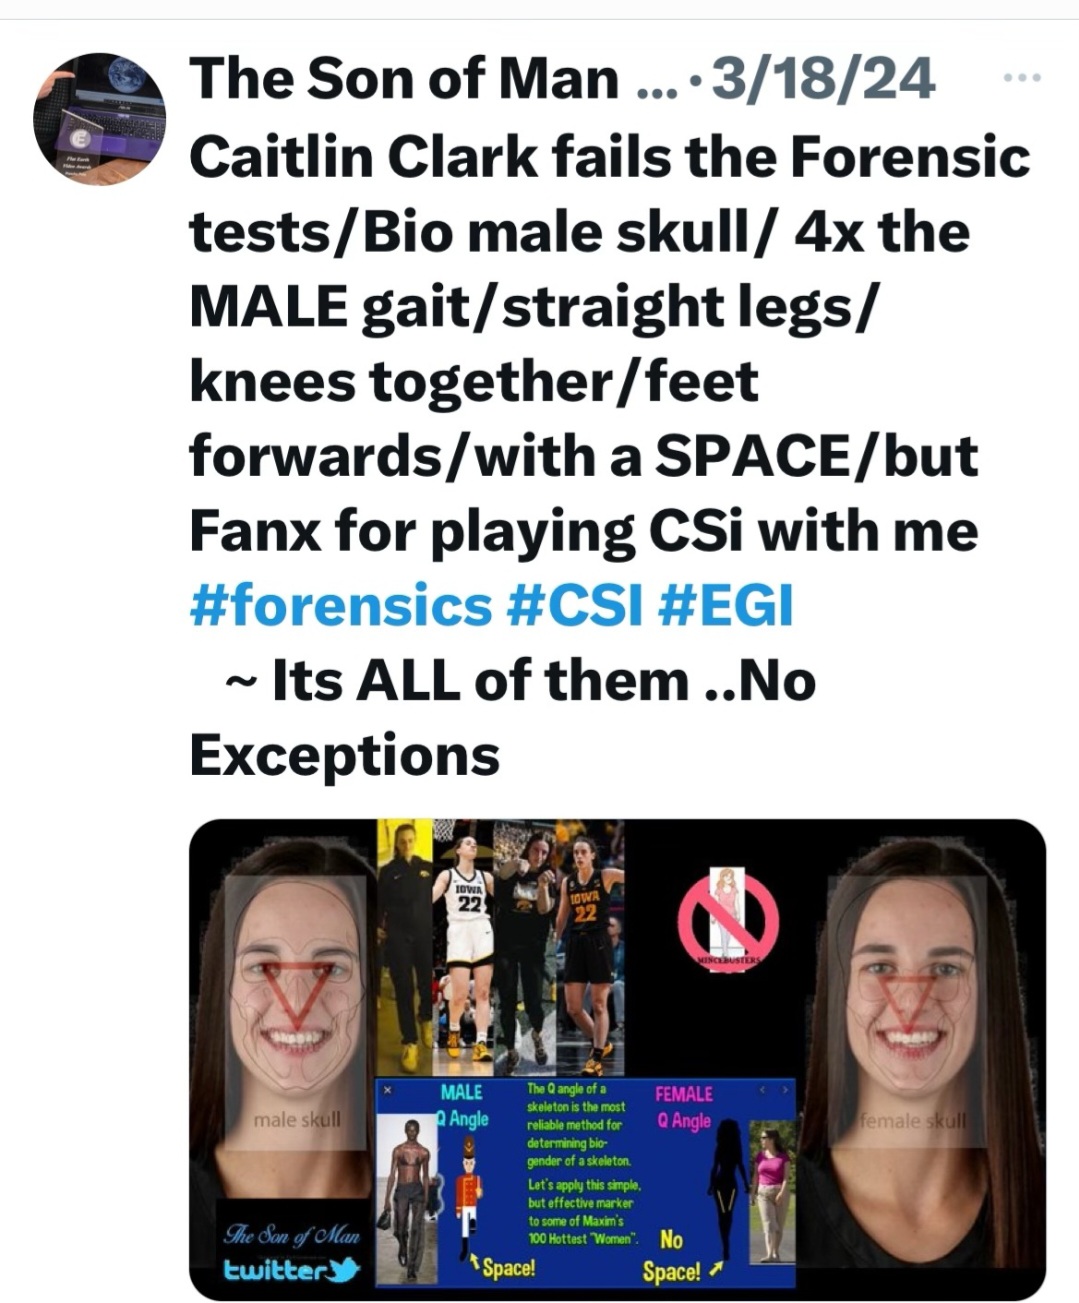
Task: Open the #EGI hashtag
Action: [x=726, y=605]
